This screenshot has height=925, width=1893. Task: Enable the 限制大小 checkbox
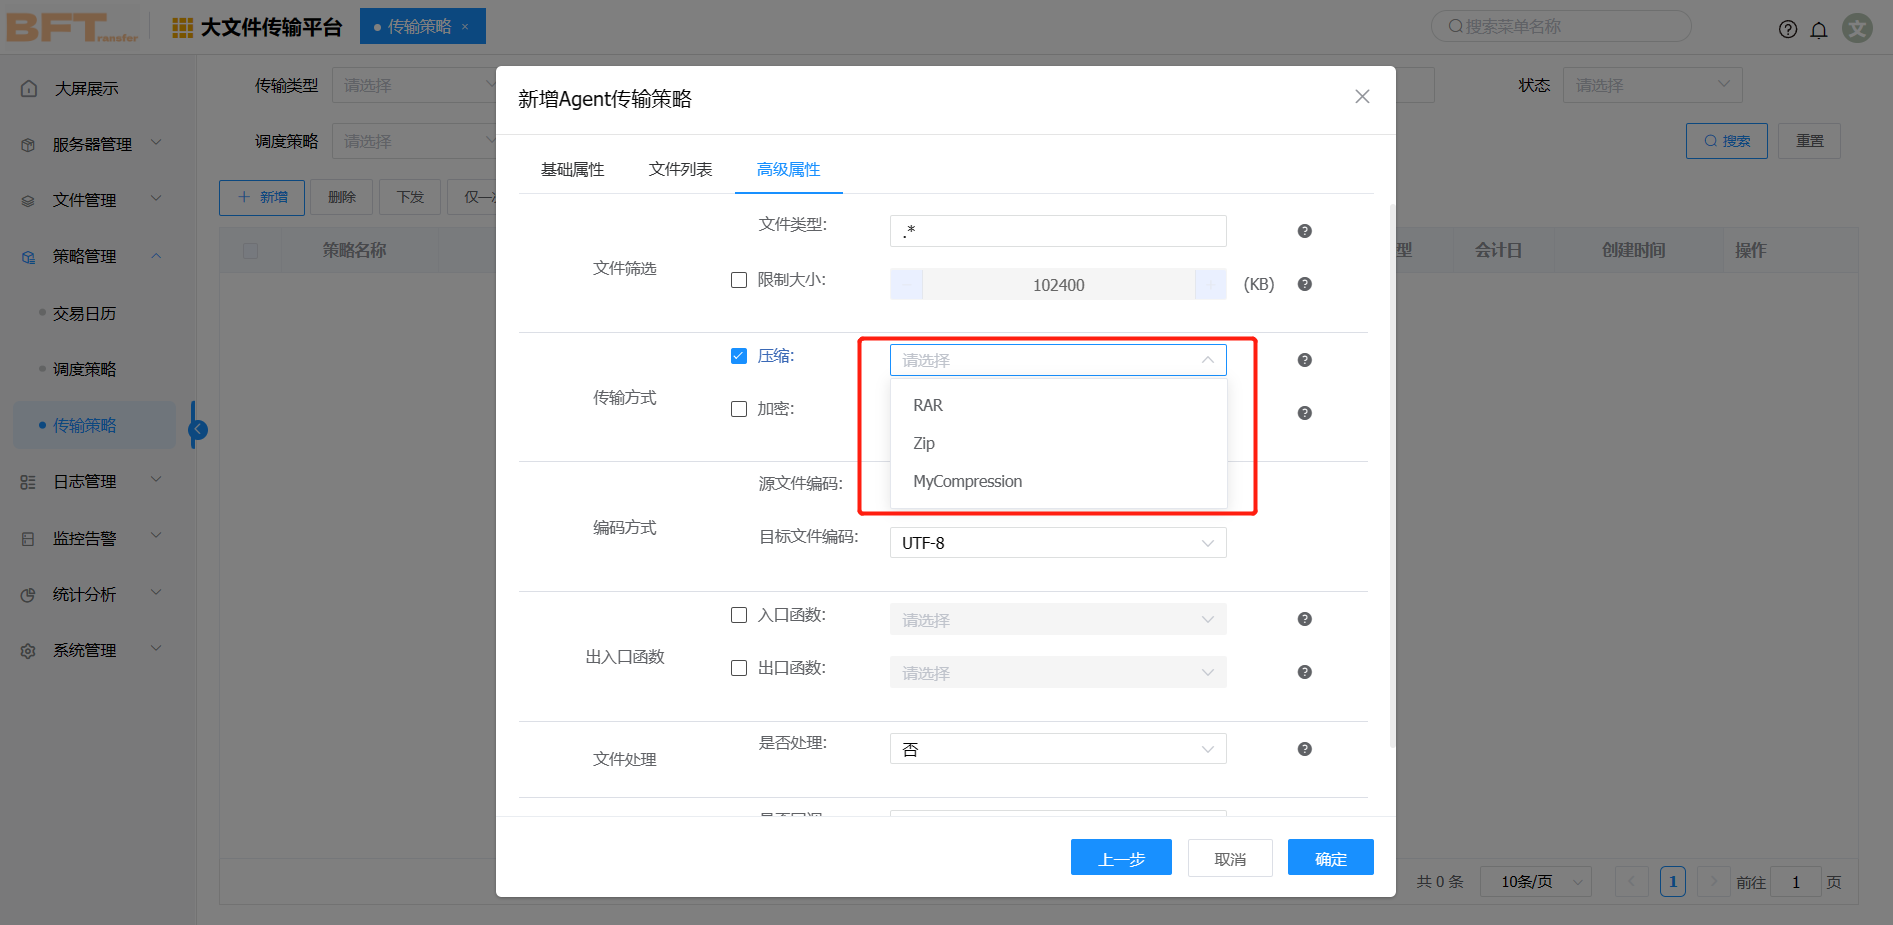(x=739, y=280)
